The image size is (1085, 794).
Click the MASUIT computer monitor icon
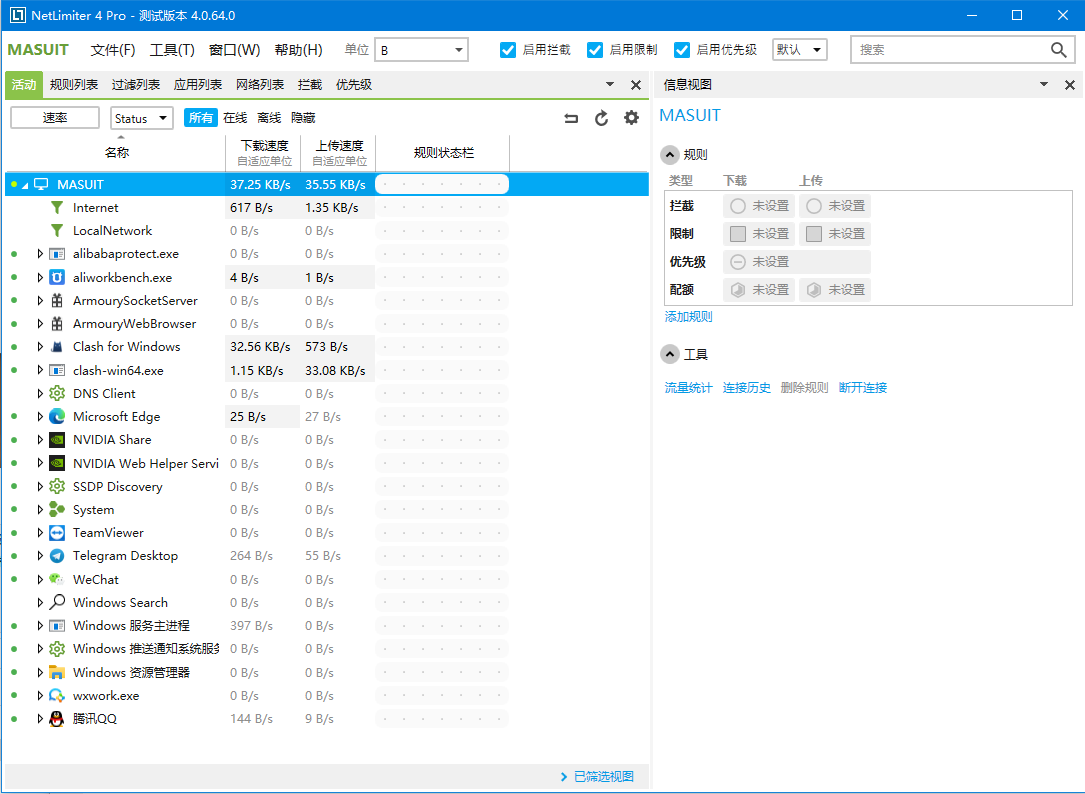[x=42, y=184]
